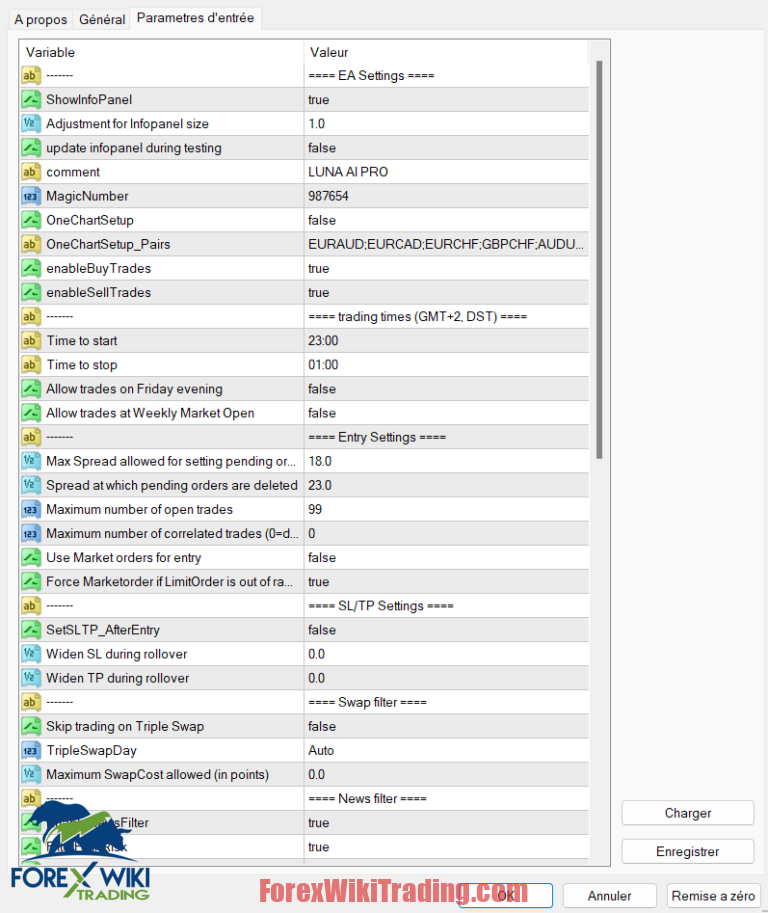Select the TripleSwapDay value Auto
The image size is (768, 913).
(x=447, y=751)
